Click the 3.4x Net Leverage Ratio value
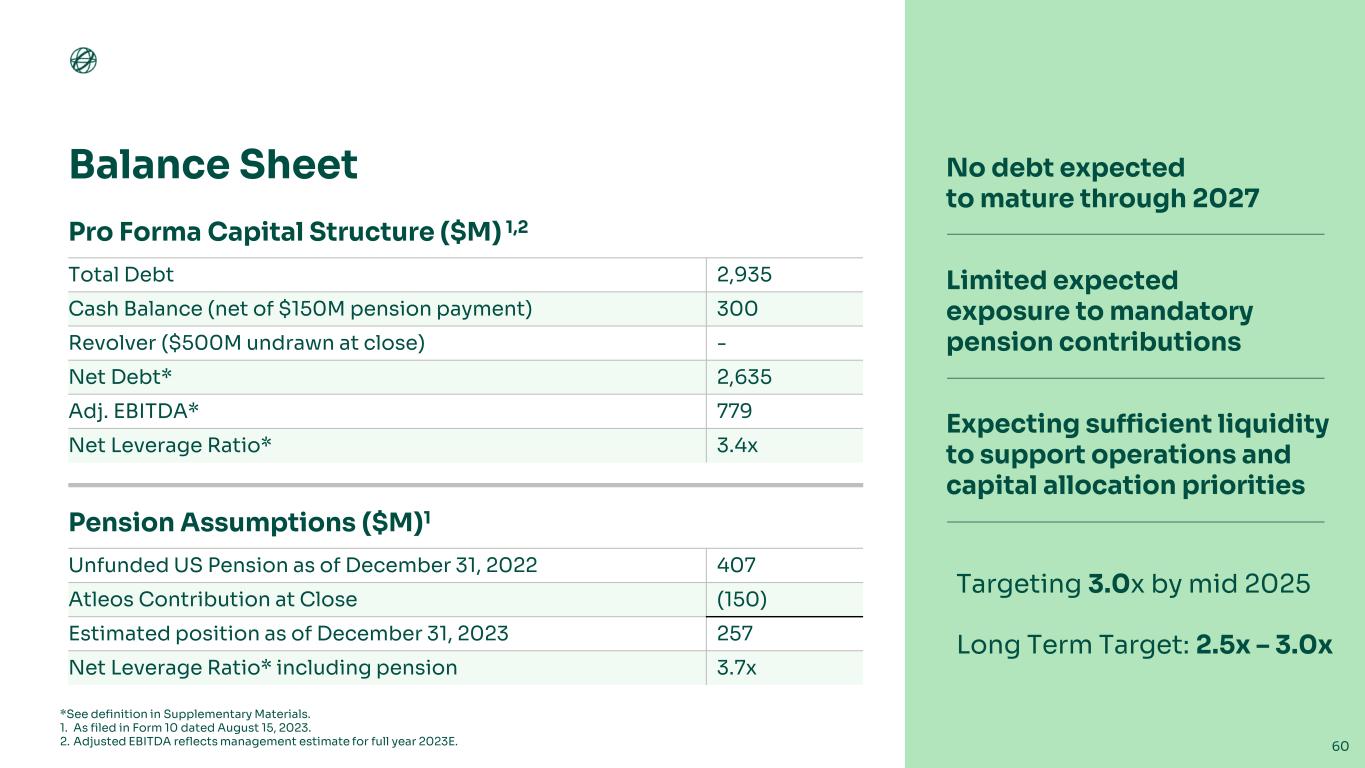 [737, 444]
